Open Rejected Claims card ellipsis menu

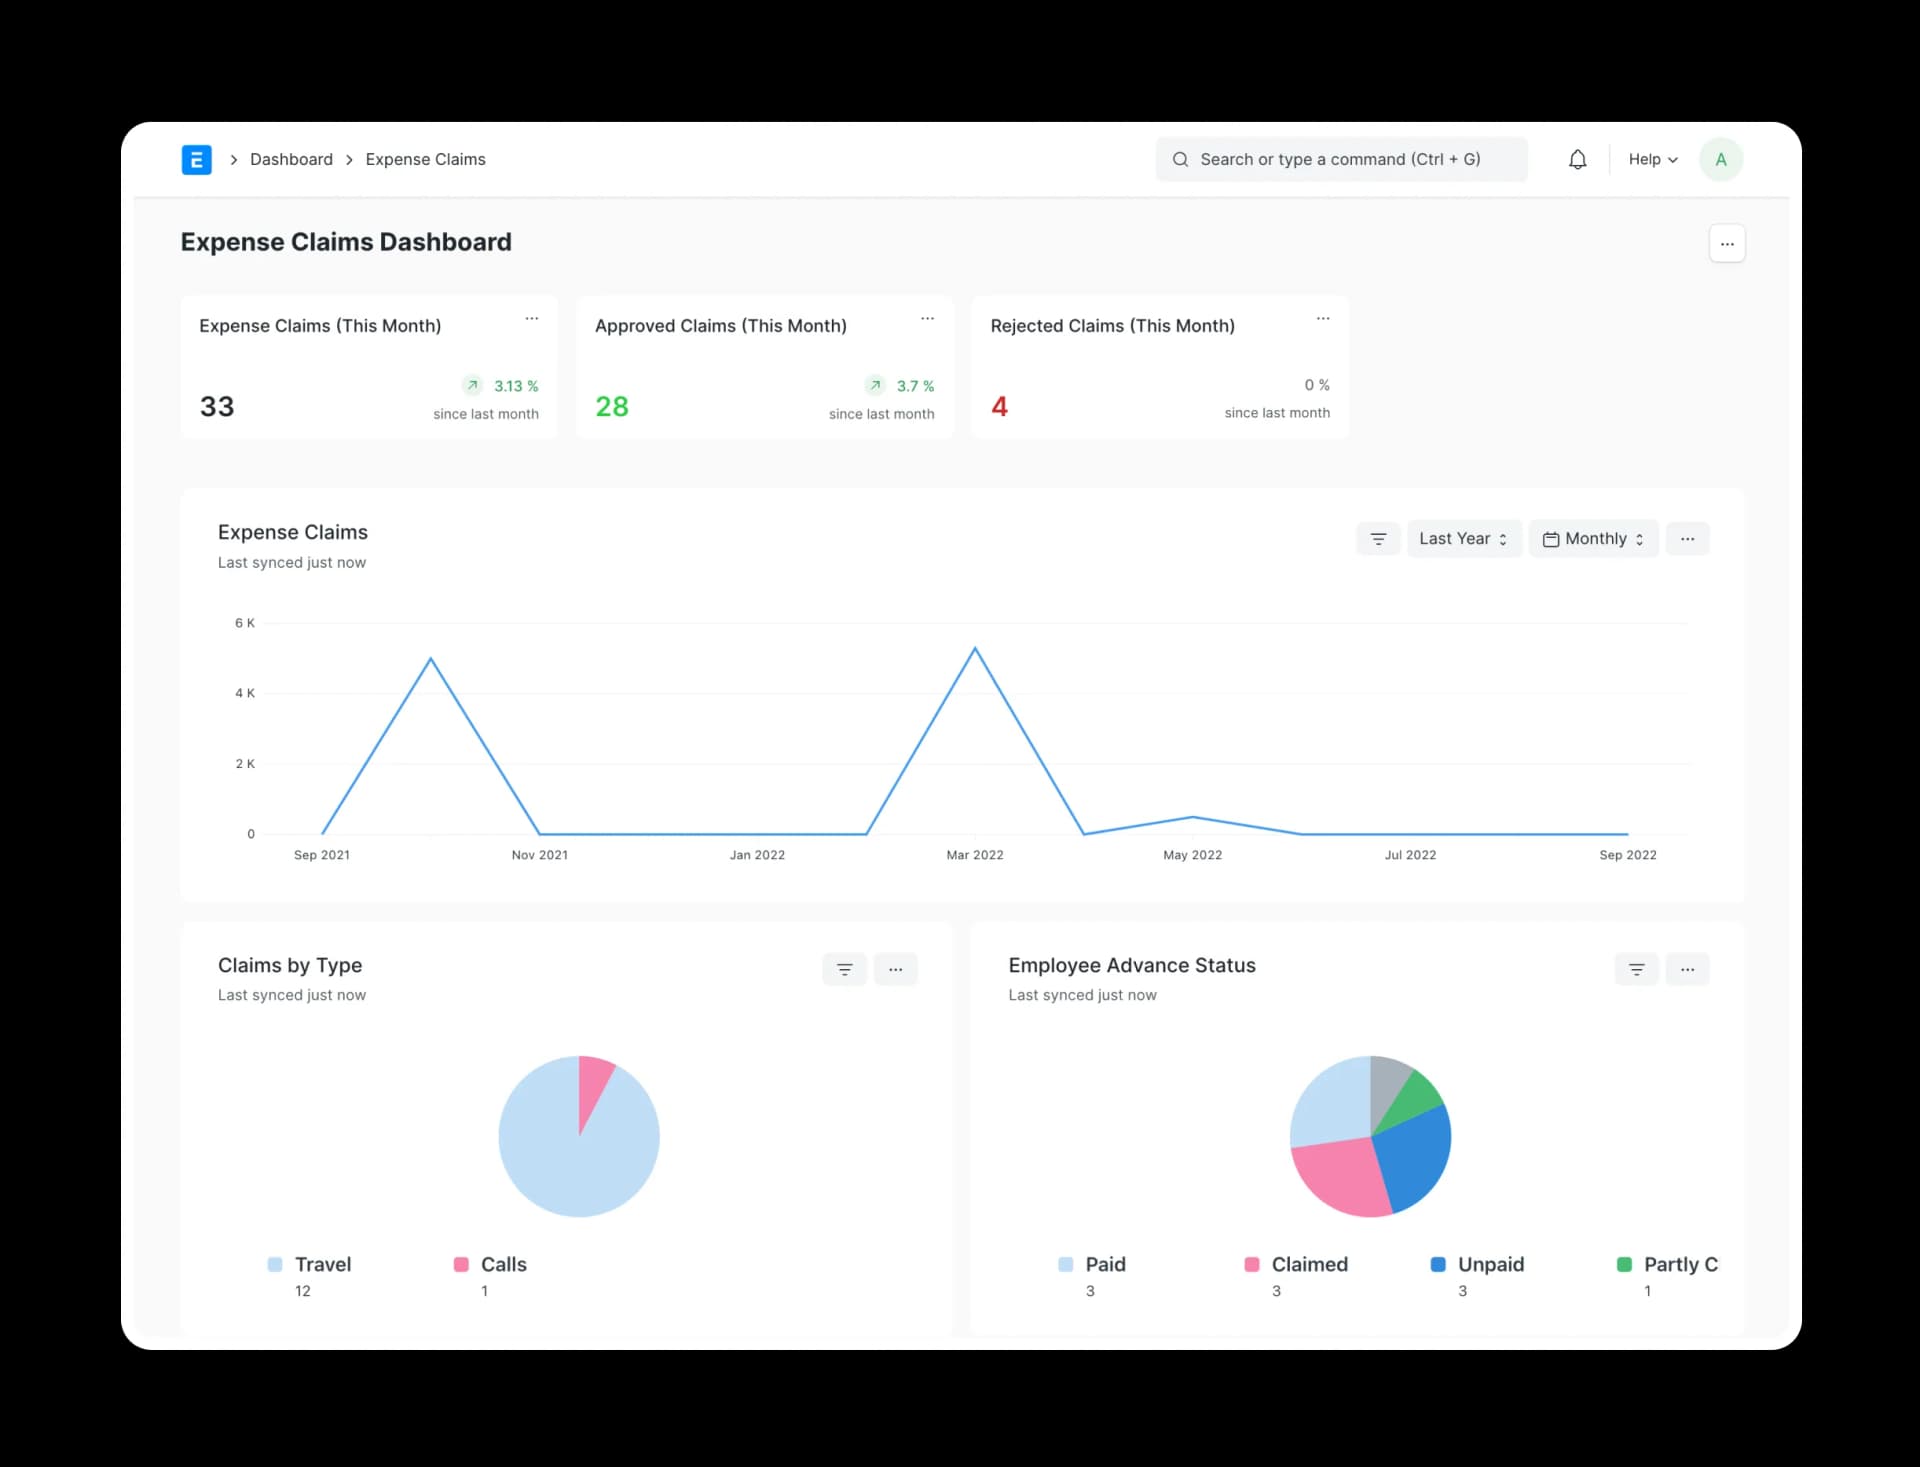tap(1323, 319)
